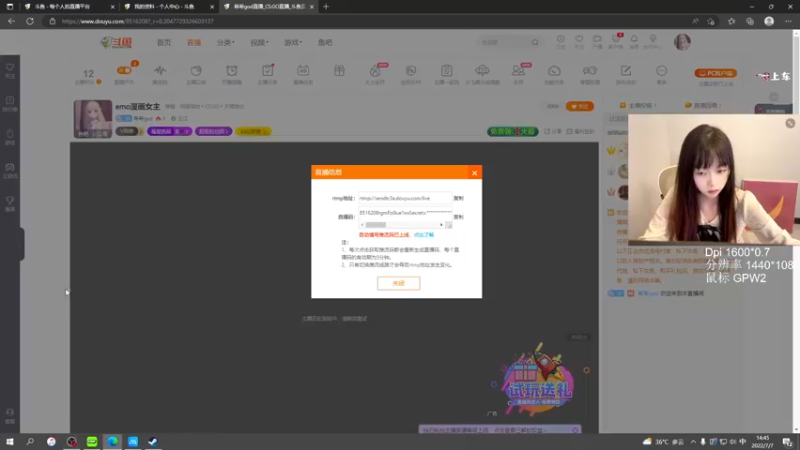Image resolution: width=800 pixels, height=450 pixels.
Task: Click the rtmp address input field
Action: [x=405, y=198]
